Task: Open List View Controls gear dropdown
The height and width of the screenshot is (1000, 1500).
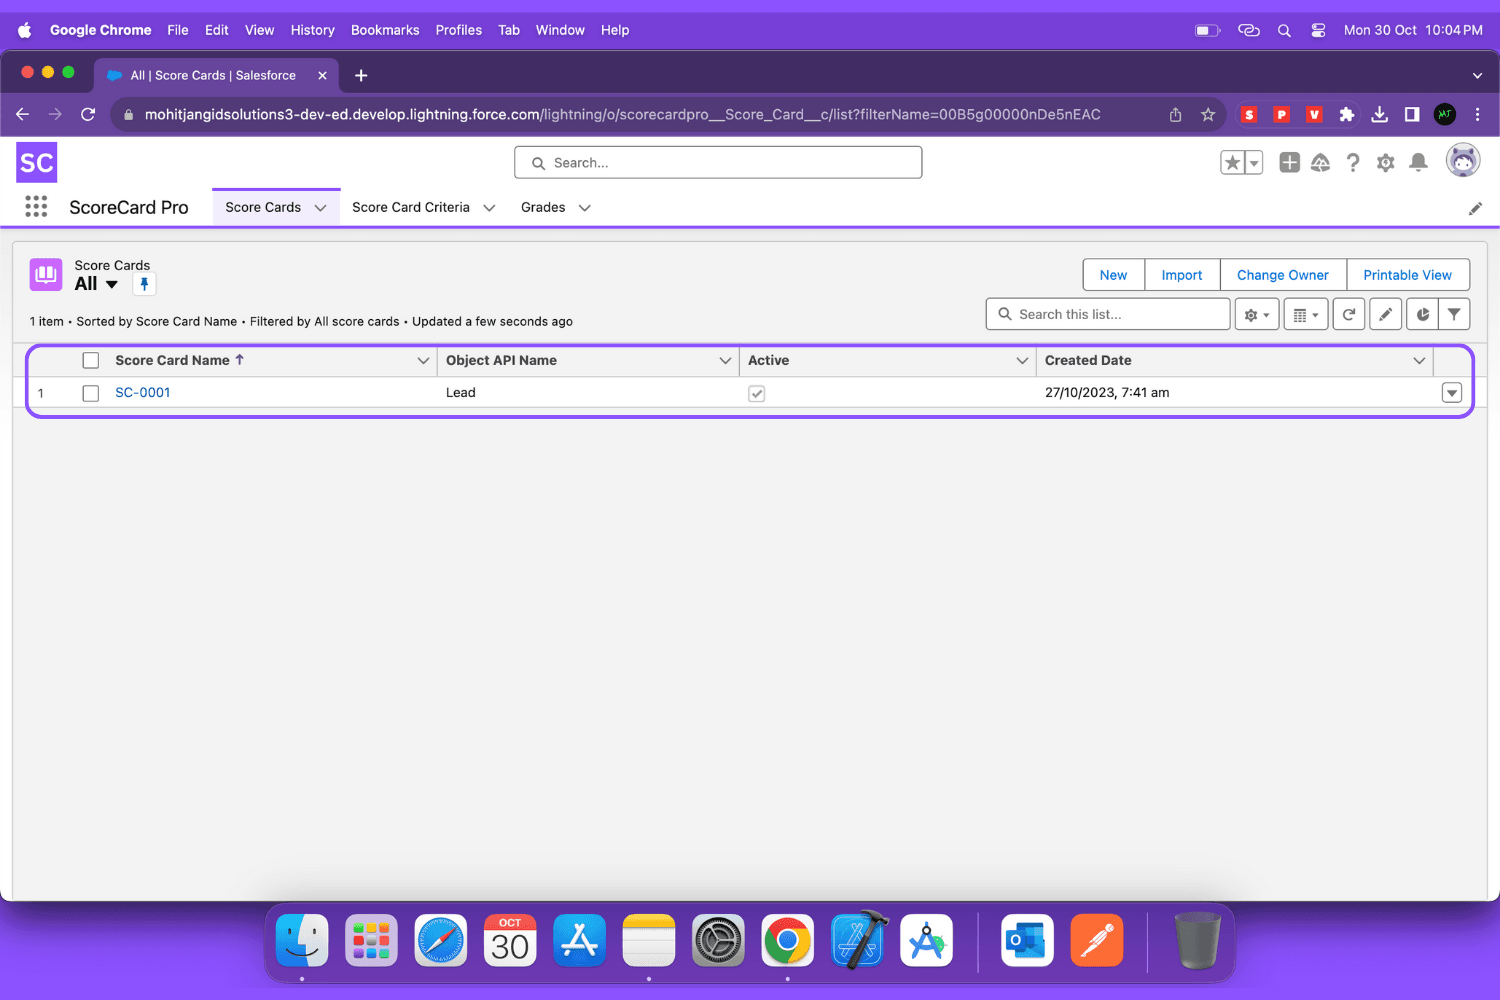Action: point(1257,314)
